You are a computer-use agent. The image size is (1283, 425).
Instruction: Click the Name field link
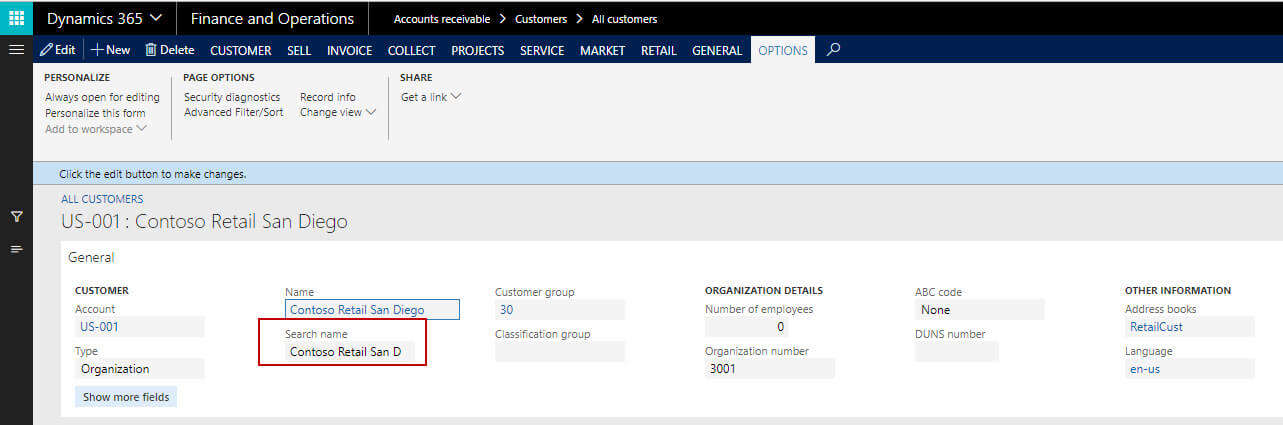(x=372, y=310)
